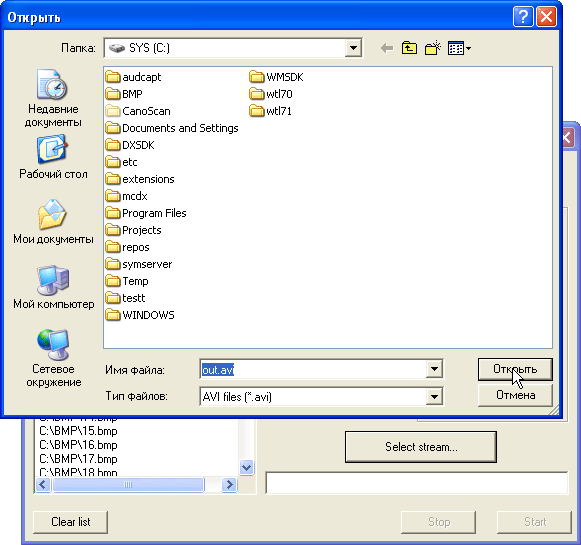Create a new folder

point(433,48)
